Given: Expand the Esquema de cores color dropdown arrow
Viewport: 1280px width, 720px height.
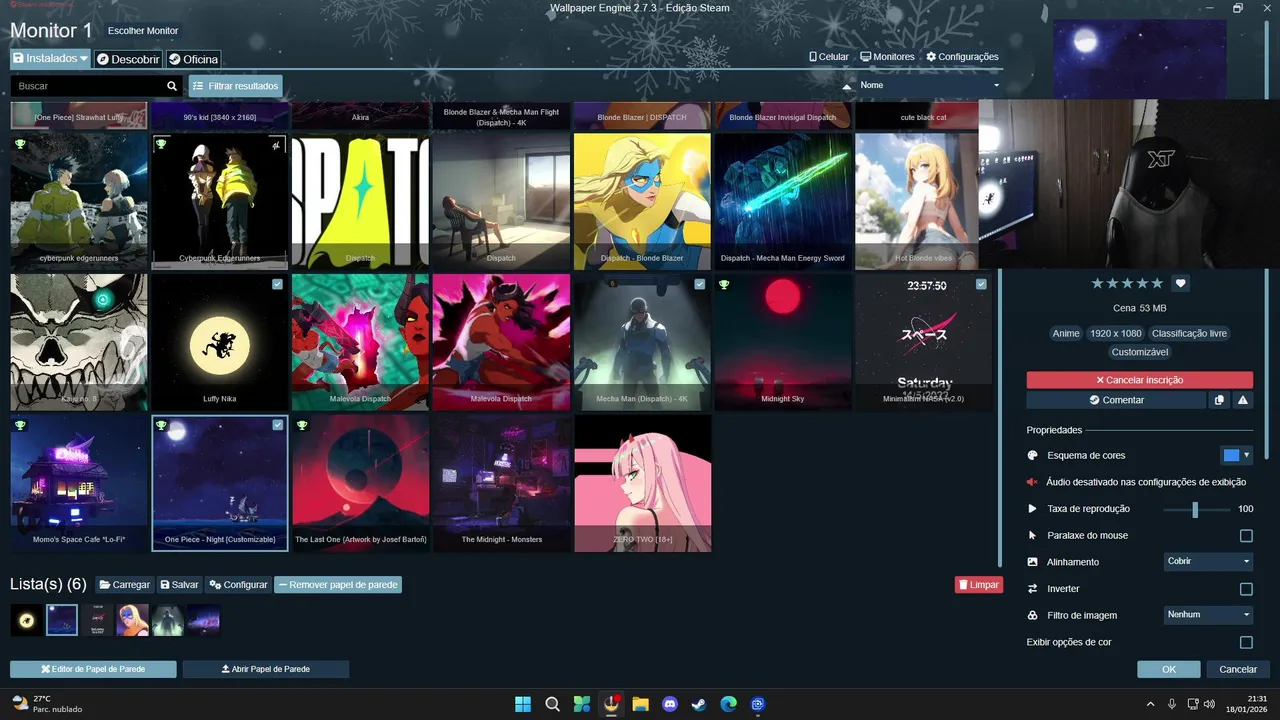Looking at the screenshot, I should pos(1247,455).
